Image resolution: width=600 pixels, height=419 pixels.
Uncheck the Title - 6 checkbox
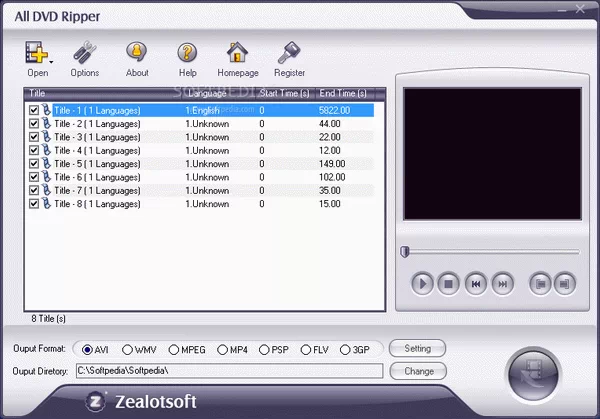click(x=34, y=177)
